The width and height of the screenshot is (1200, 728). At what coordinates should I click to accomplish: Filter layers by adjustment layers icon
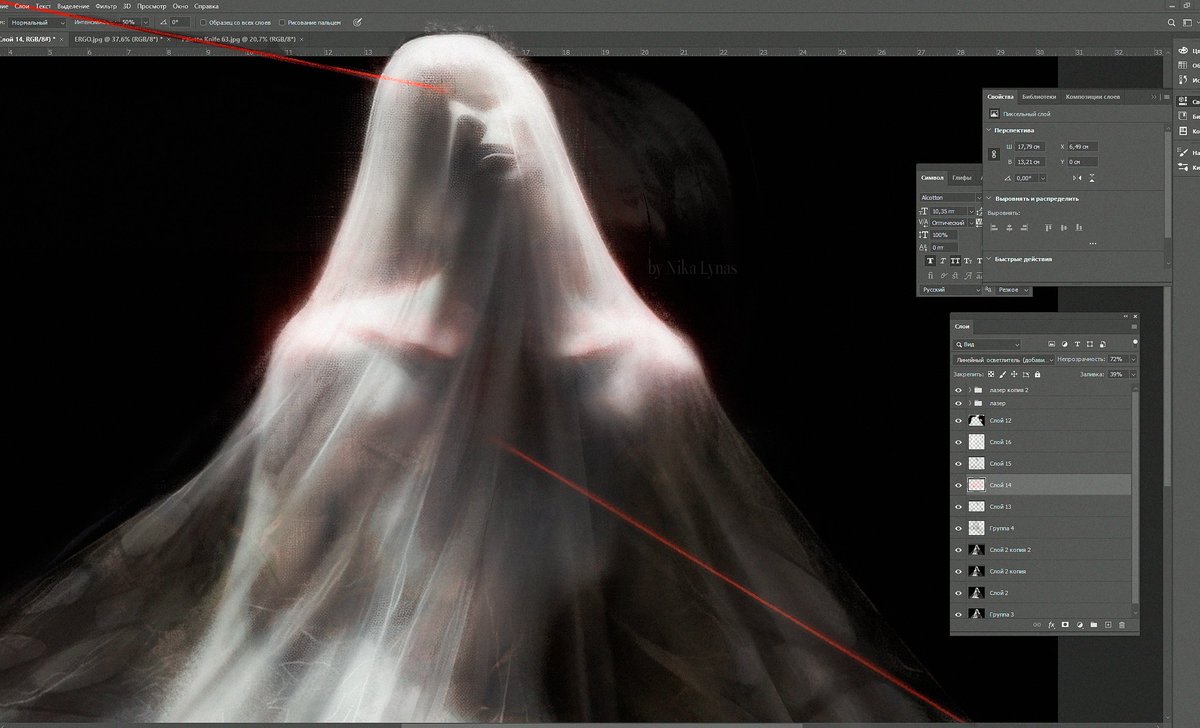[1064, 344]
